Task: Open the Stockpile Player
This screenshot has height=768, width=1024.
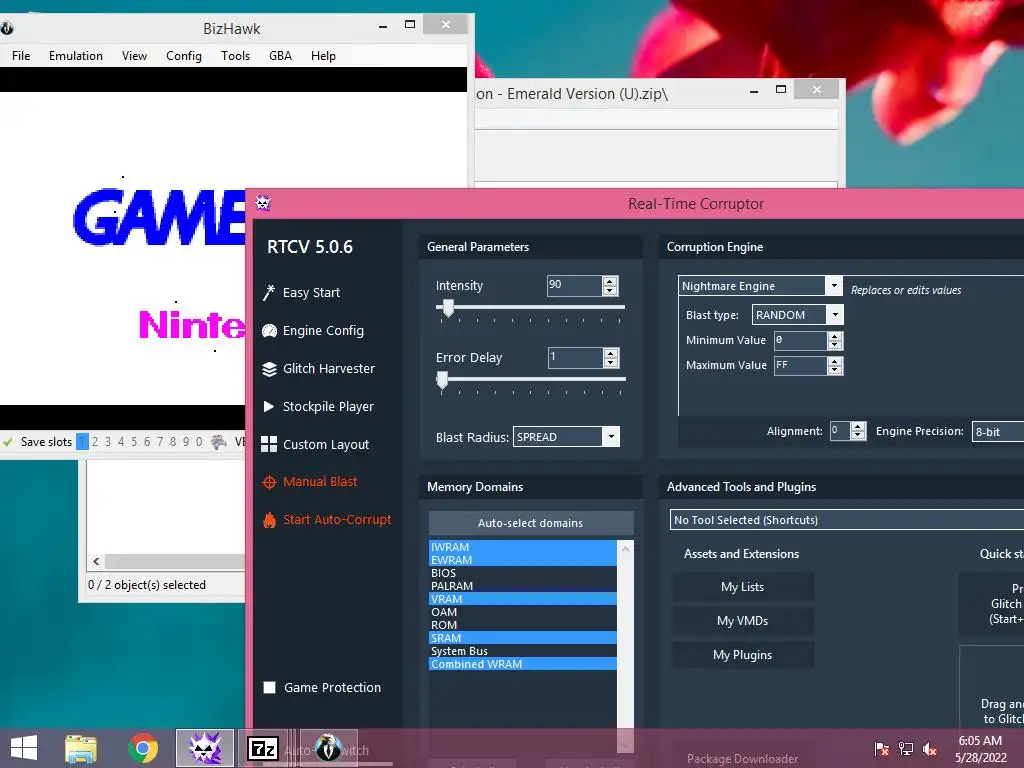Action: coord(318,406)
